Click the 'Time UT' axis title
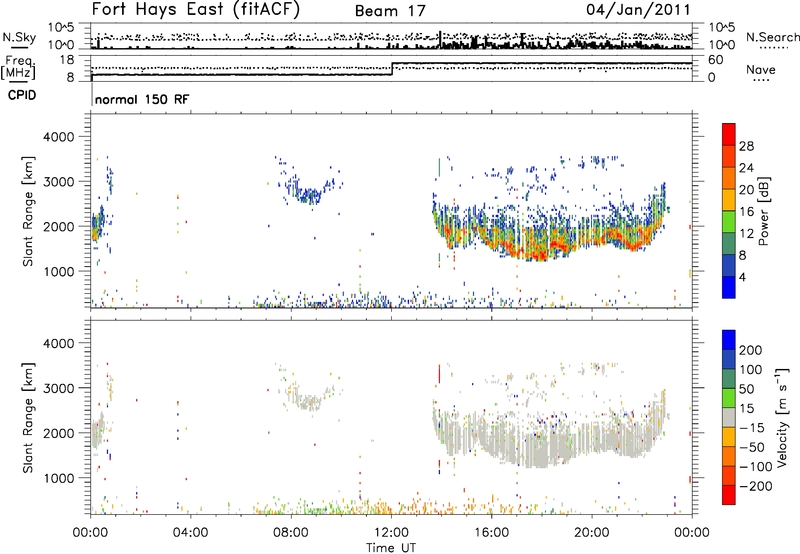Screen dimensions: 800x554 point(391,547)
